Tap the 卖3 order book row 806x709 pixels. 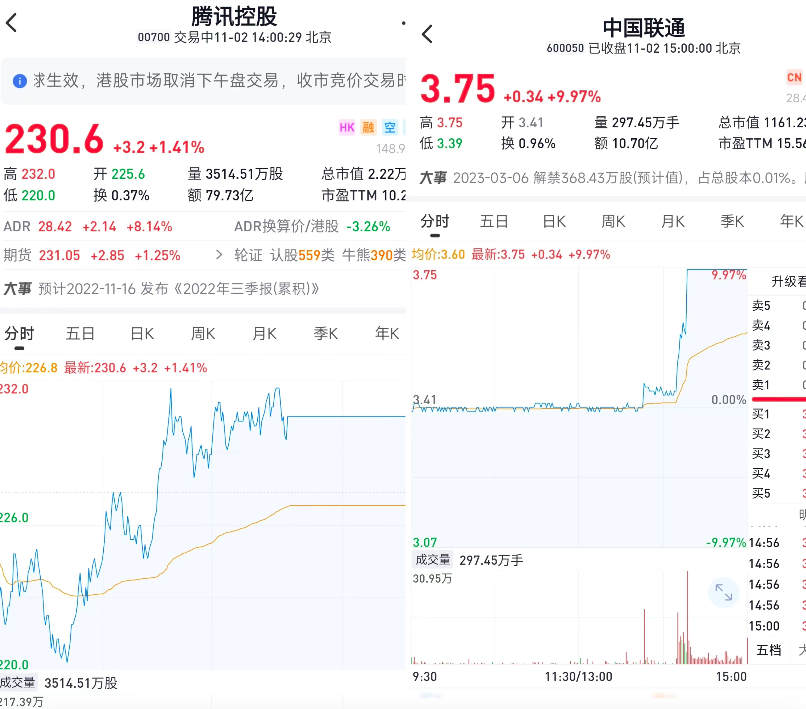[x=779, y=345]
